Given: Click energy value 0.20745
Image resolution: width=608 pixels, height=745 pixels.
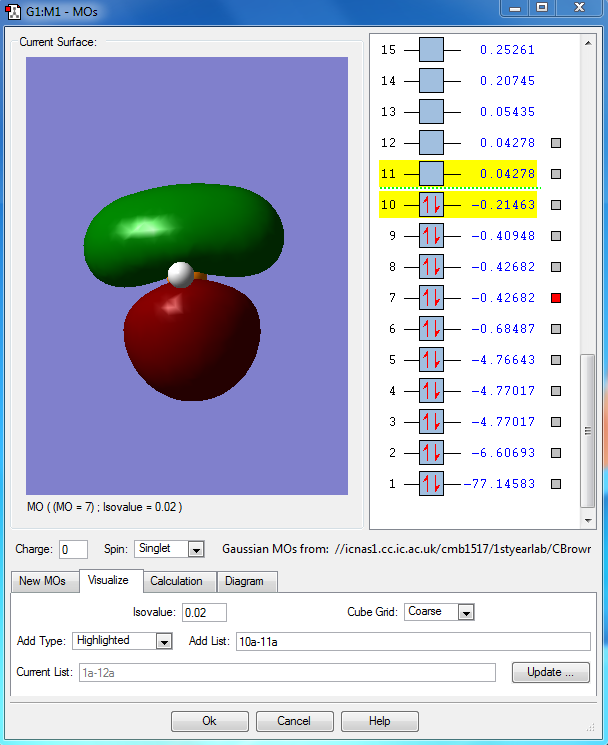Looking at the screenshot, I should [x=507, y=81].
